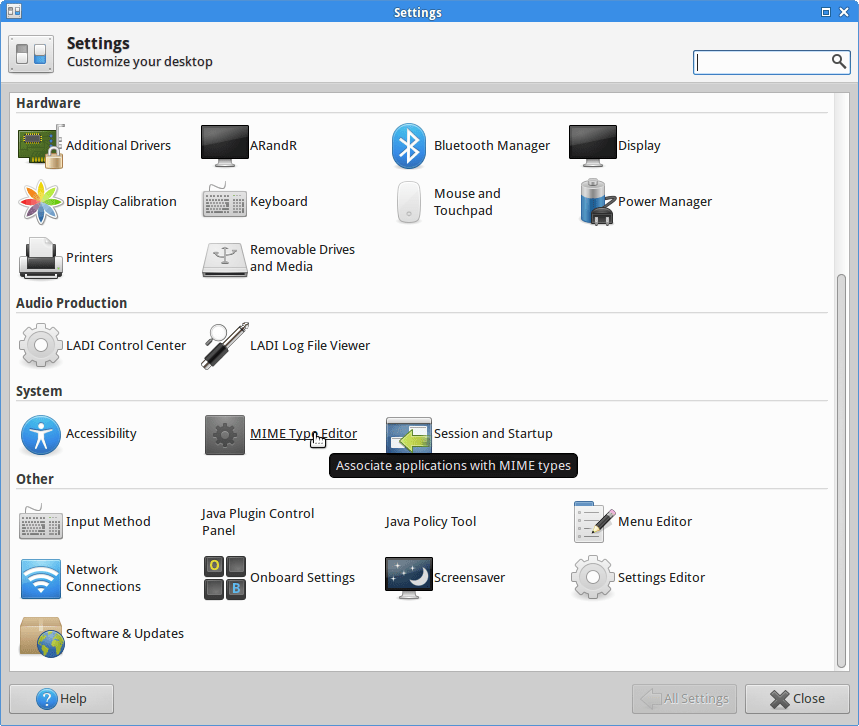Click the Menu Editor label
The width and height of the screenshot is (859, 726).
tap(655, 522)
